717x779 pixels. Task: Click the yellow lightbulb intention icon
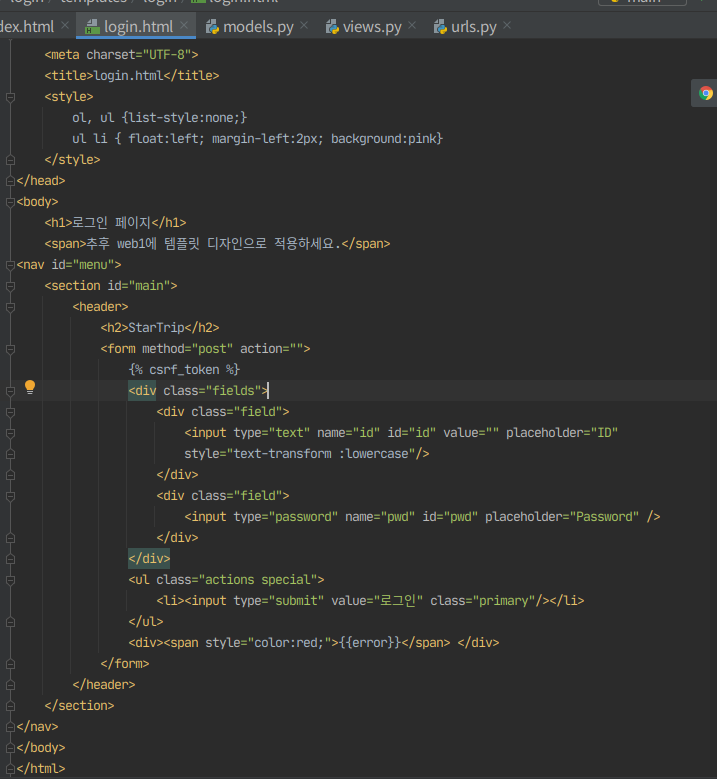[x=30, y=387]
